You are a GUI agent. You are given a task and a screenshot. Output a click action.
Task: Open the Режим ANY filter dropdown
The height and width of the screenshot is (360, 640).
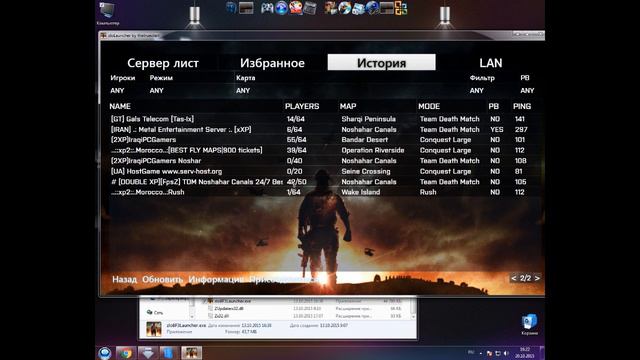156,91
